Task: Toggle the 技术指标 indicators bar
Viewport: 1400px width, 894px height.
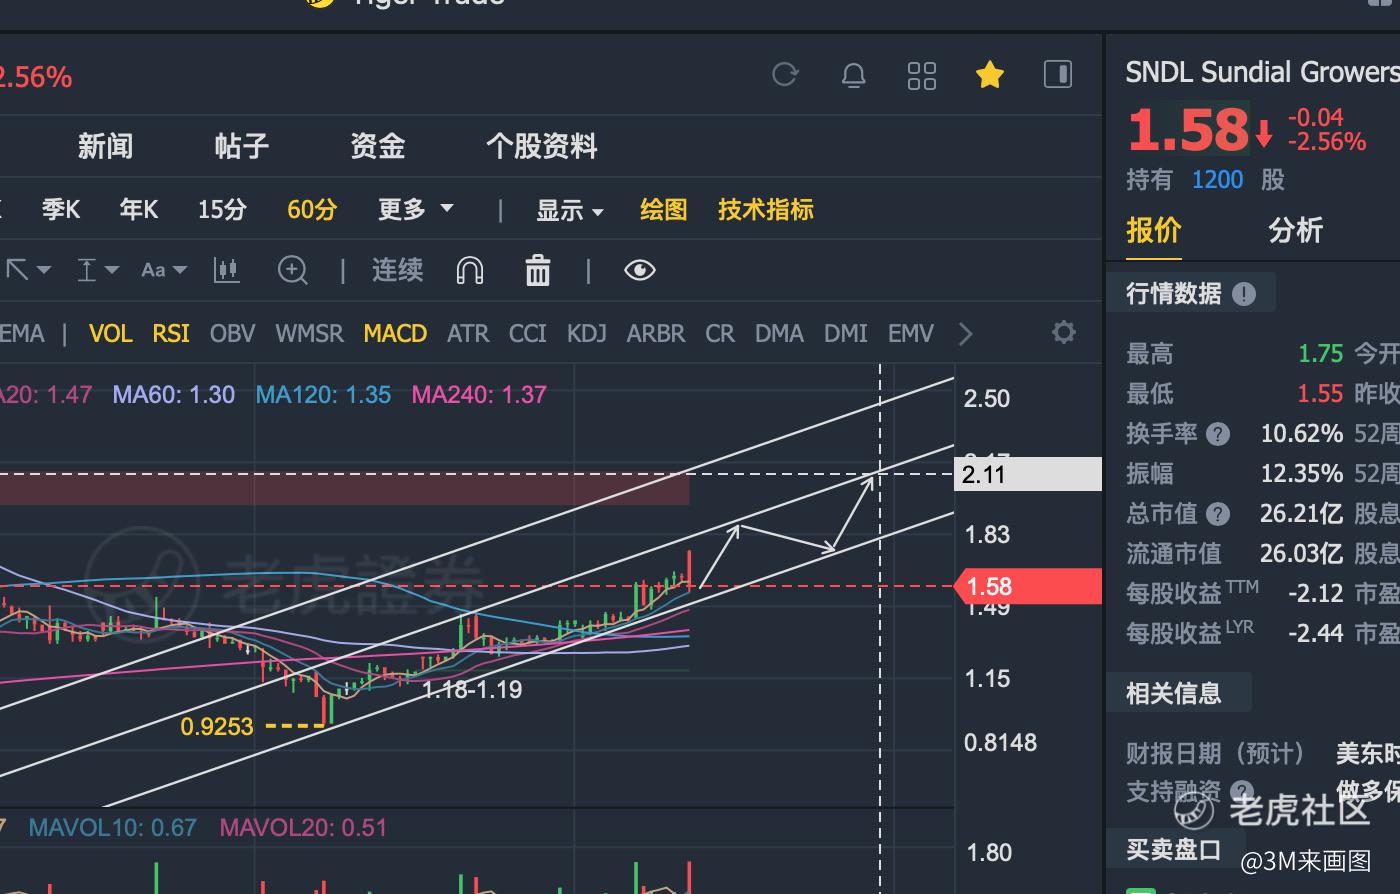Action: (766, 210)
